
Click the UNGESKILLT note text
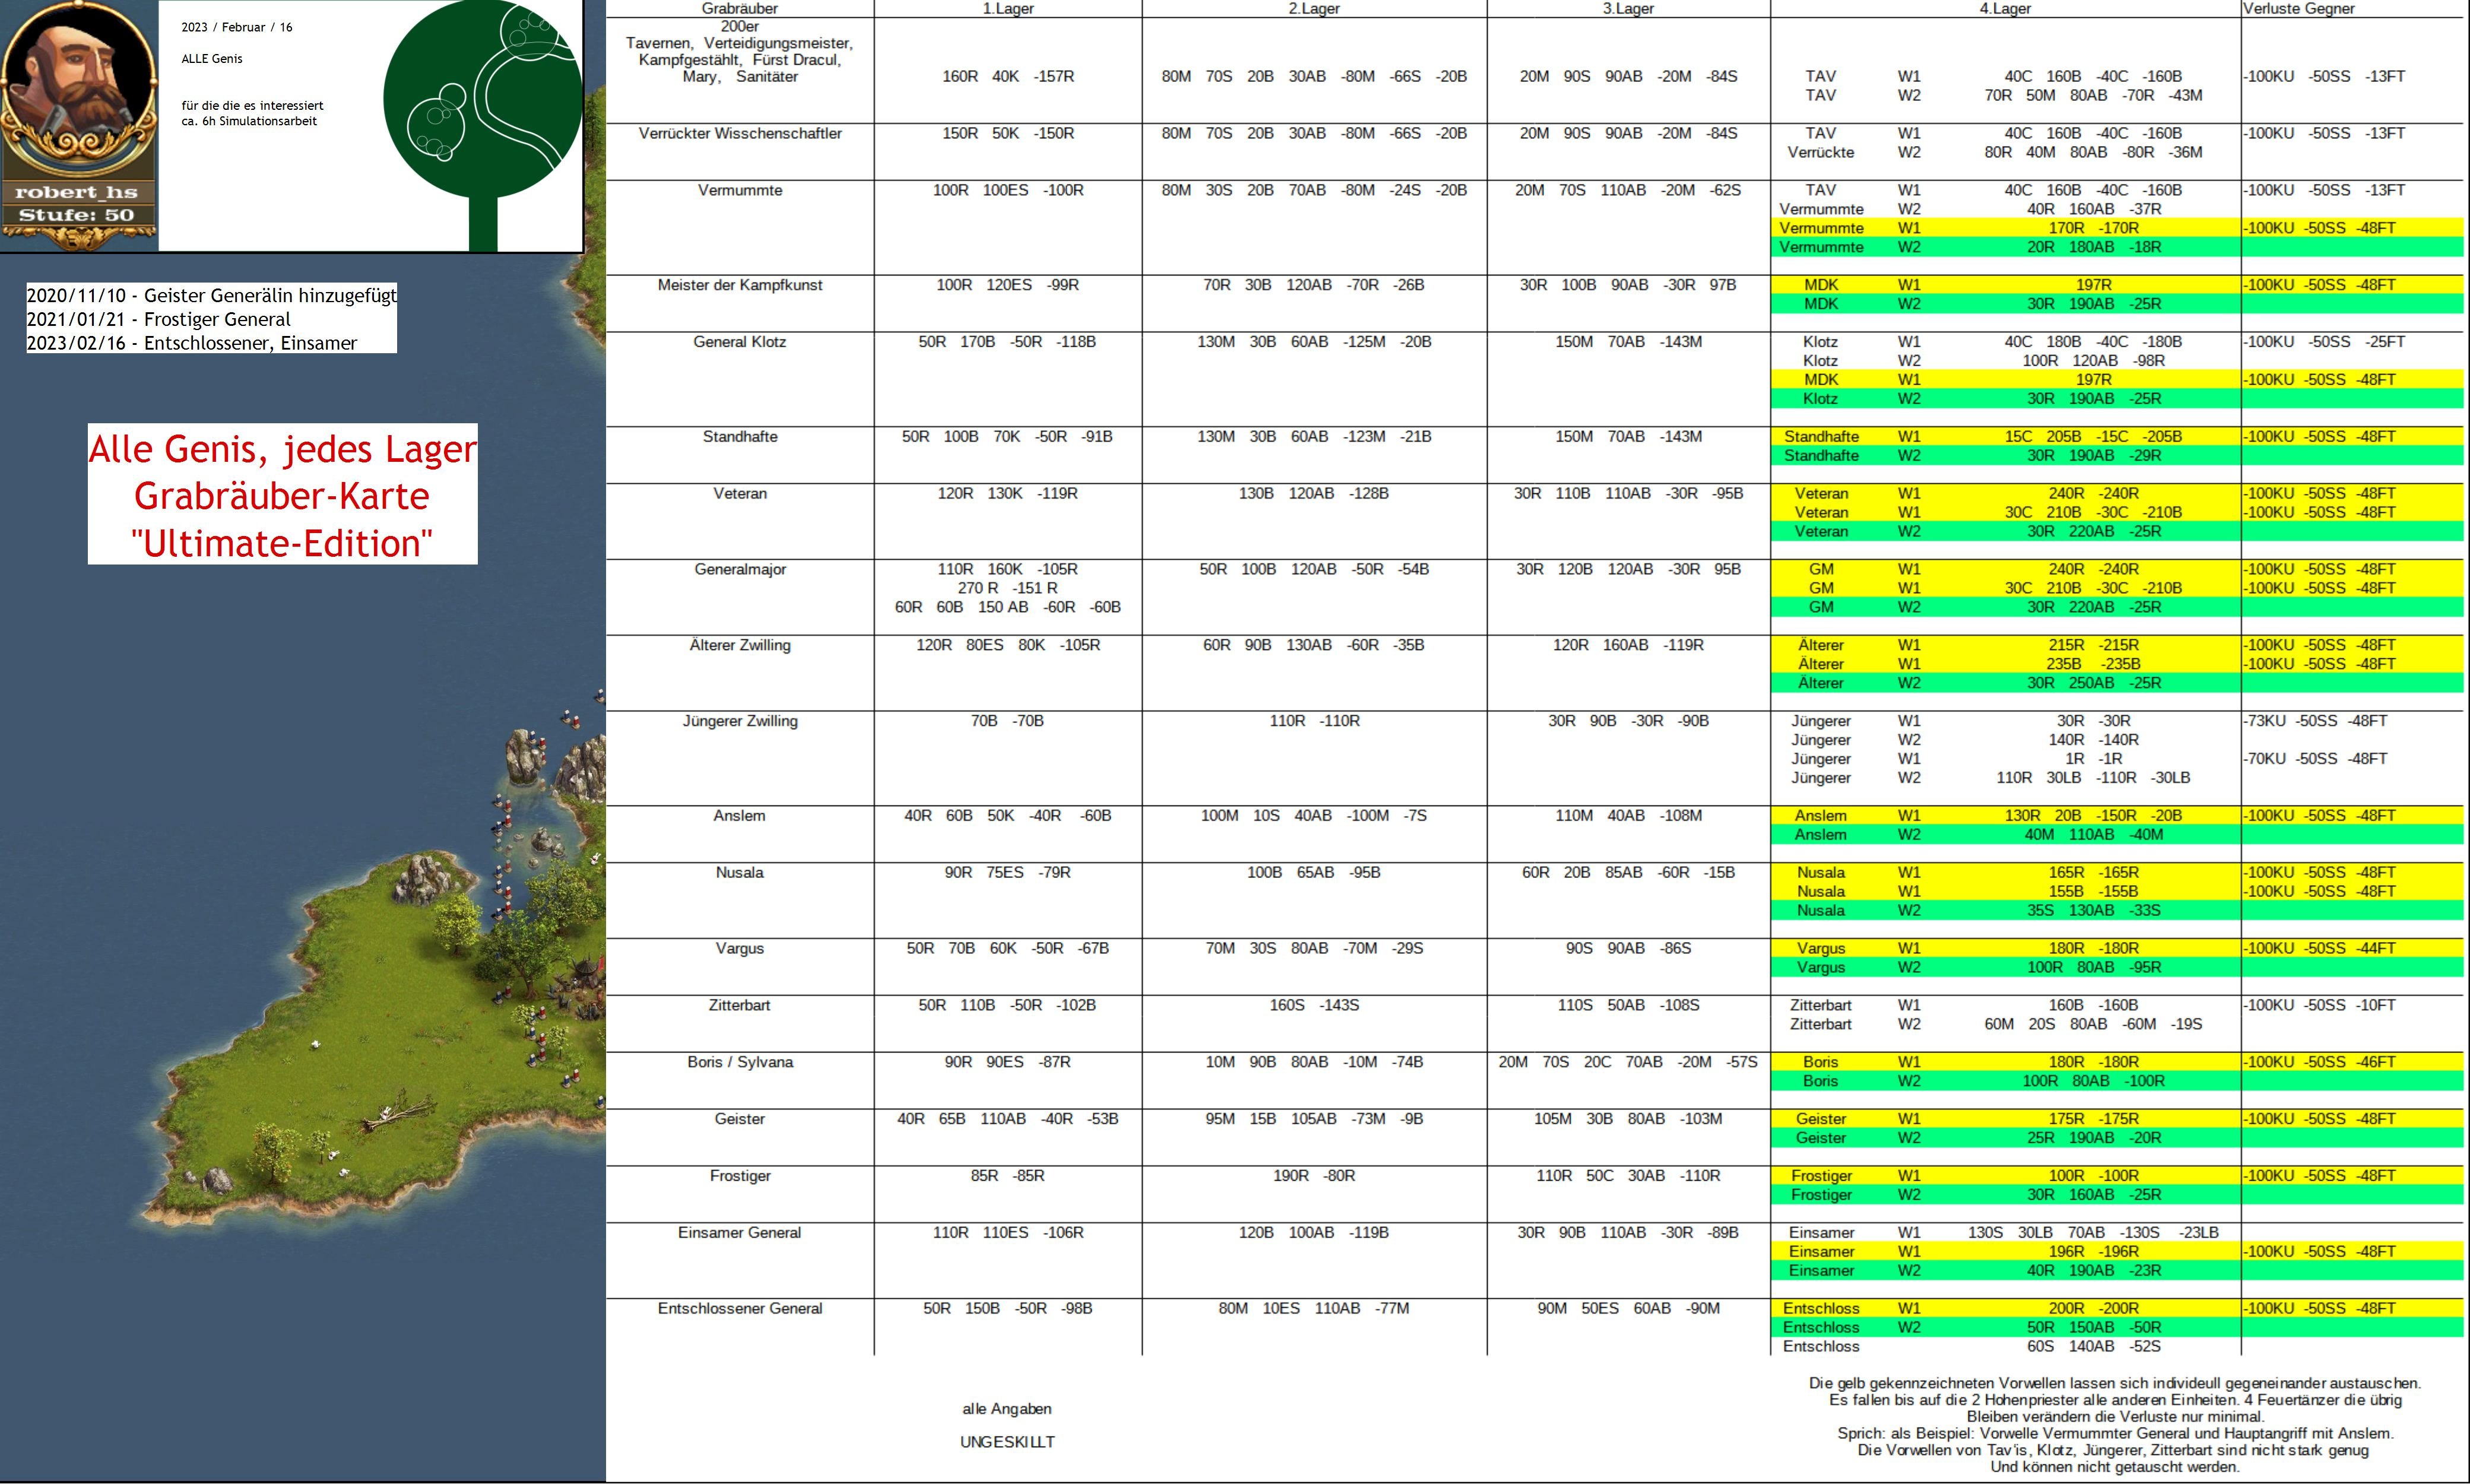click(1007, 1442)
